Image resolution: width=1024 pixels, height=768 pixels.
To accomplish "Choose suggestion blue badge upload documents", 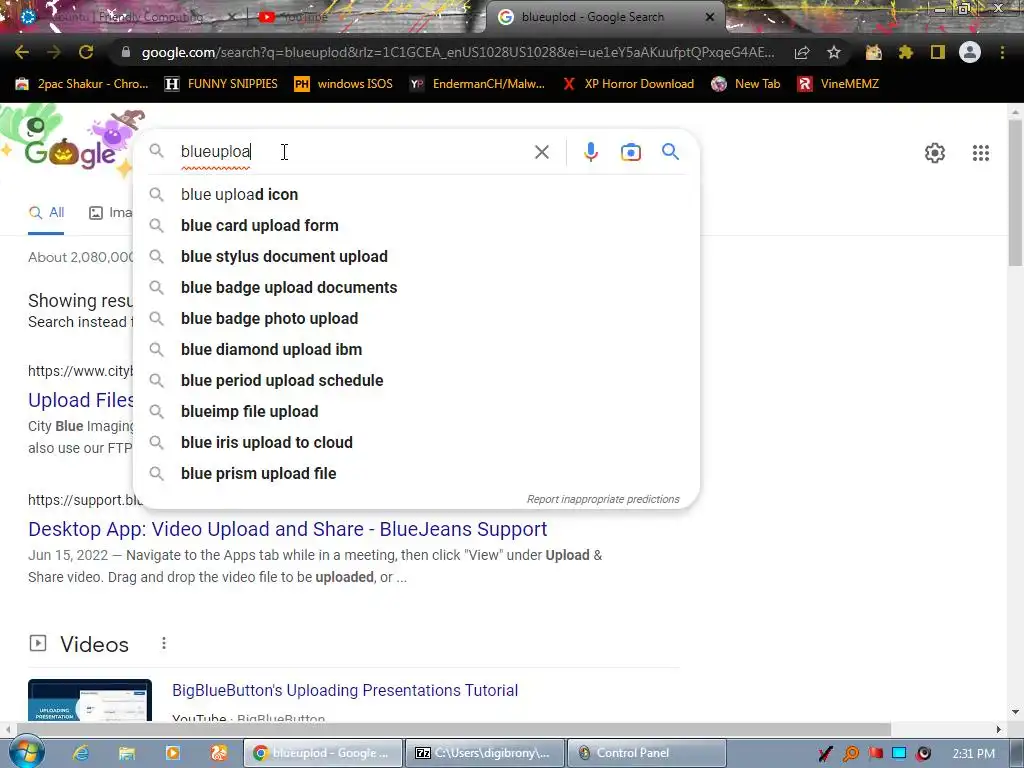I will [416, 287].
